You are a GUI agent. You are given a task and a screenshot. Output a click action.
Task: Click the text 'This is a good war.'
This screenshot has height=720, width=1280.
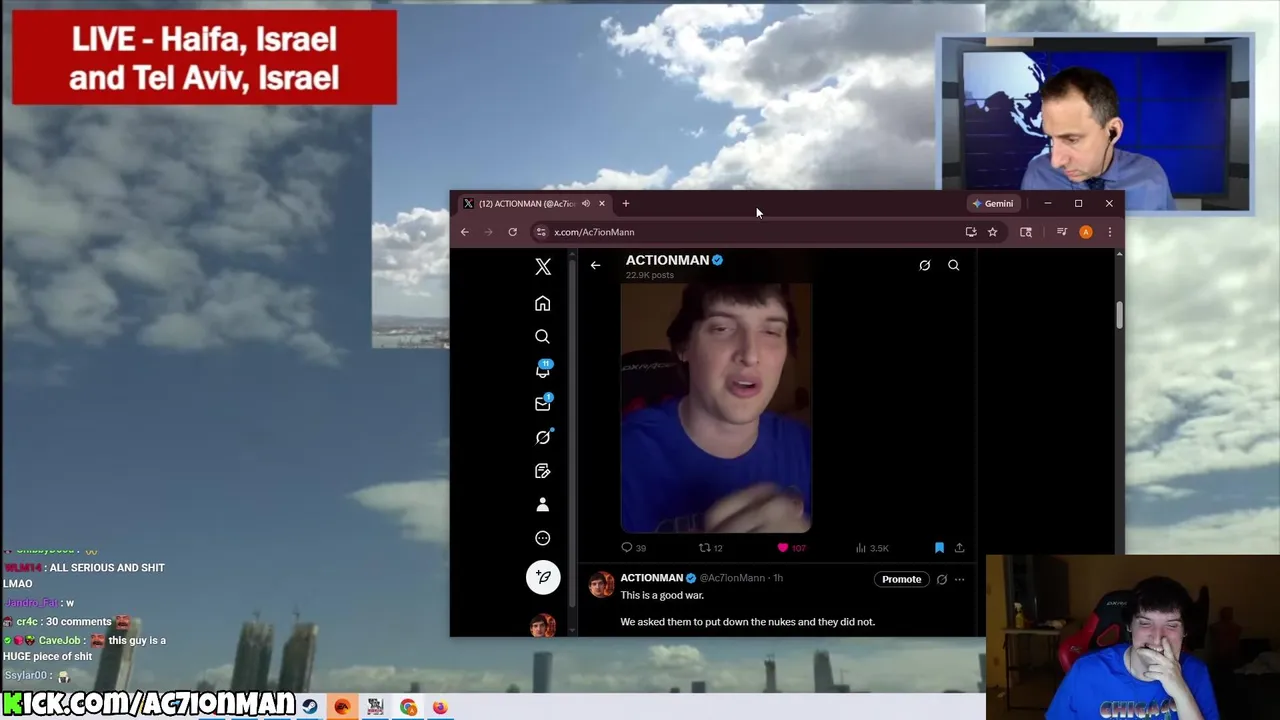pyautogui.click(x=662, y=595)
